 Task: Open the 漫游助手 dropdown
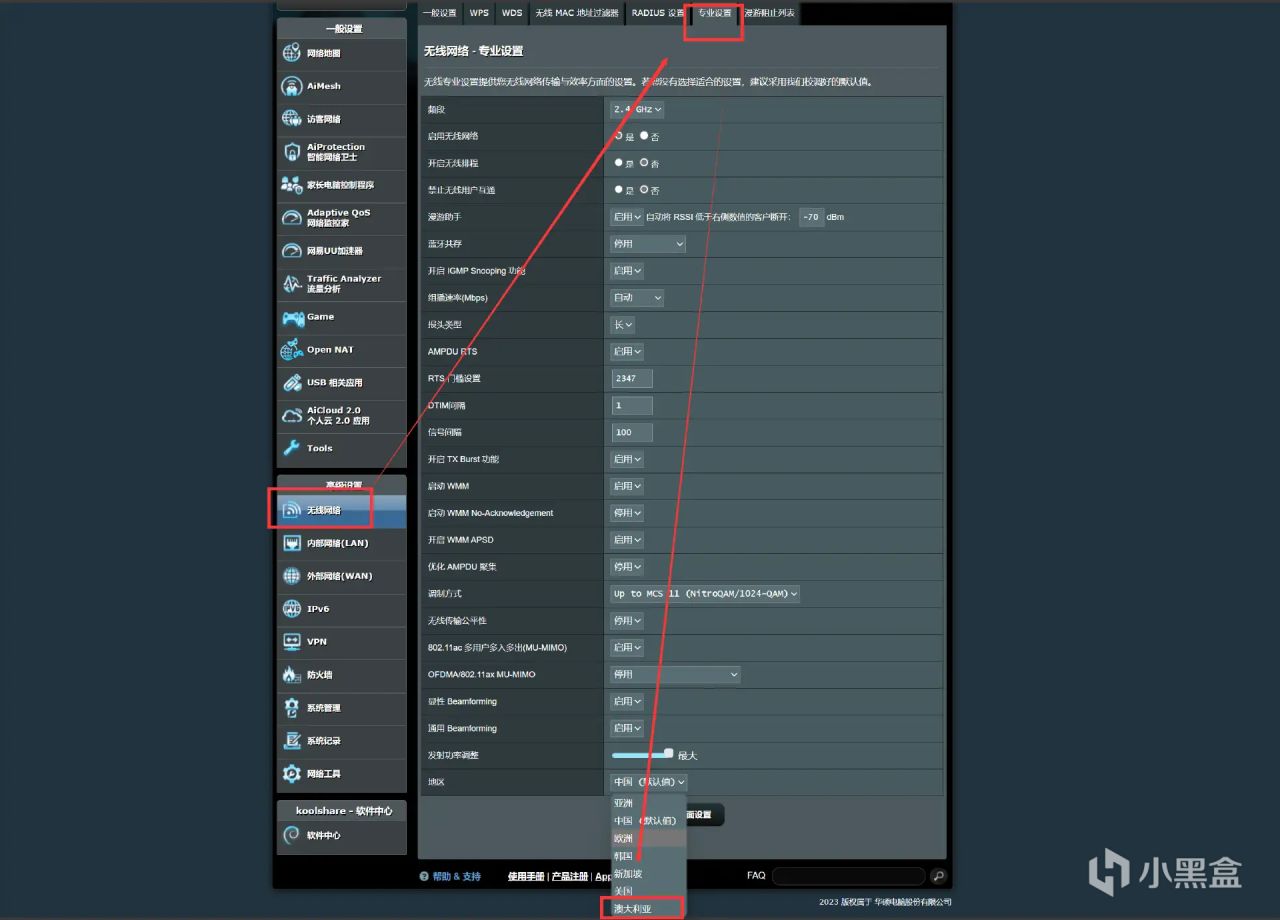(627, 216)
